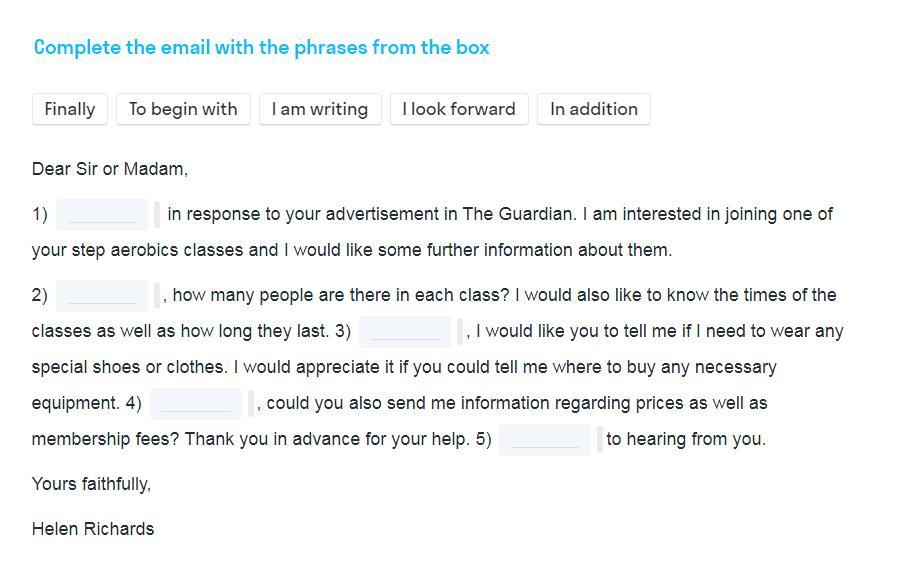This screenshot has height=567, width=914.
Task: Select the "Finally" phrase chip
Action: 70,109
